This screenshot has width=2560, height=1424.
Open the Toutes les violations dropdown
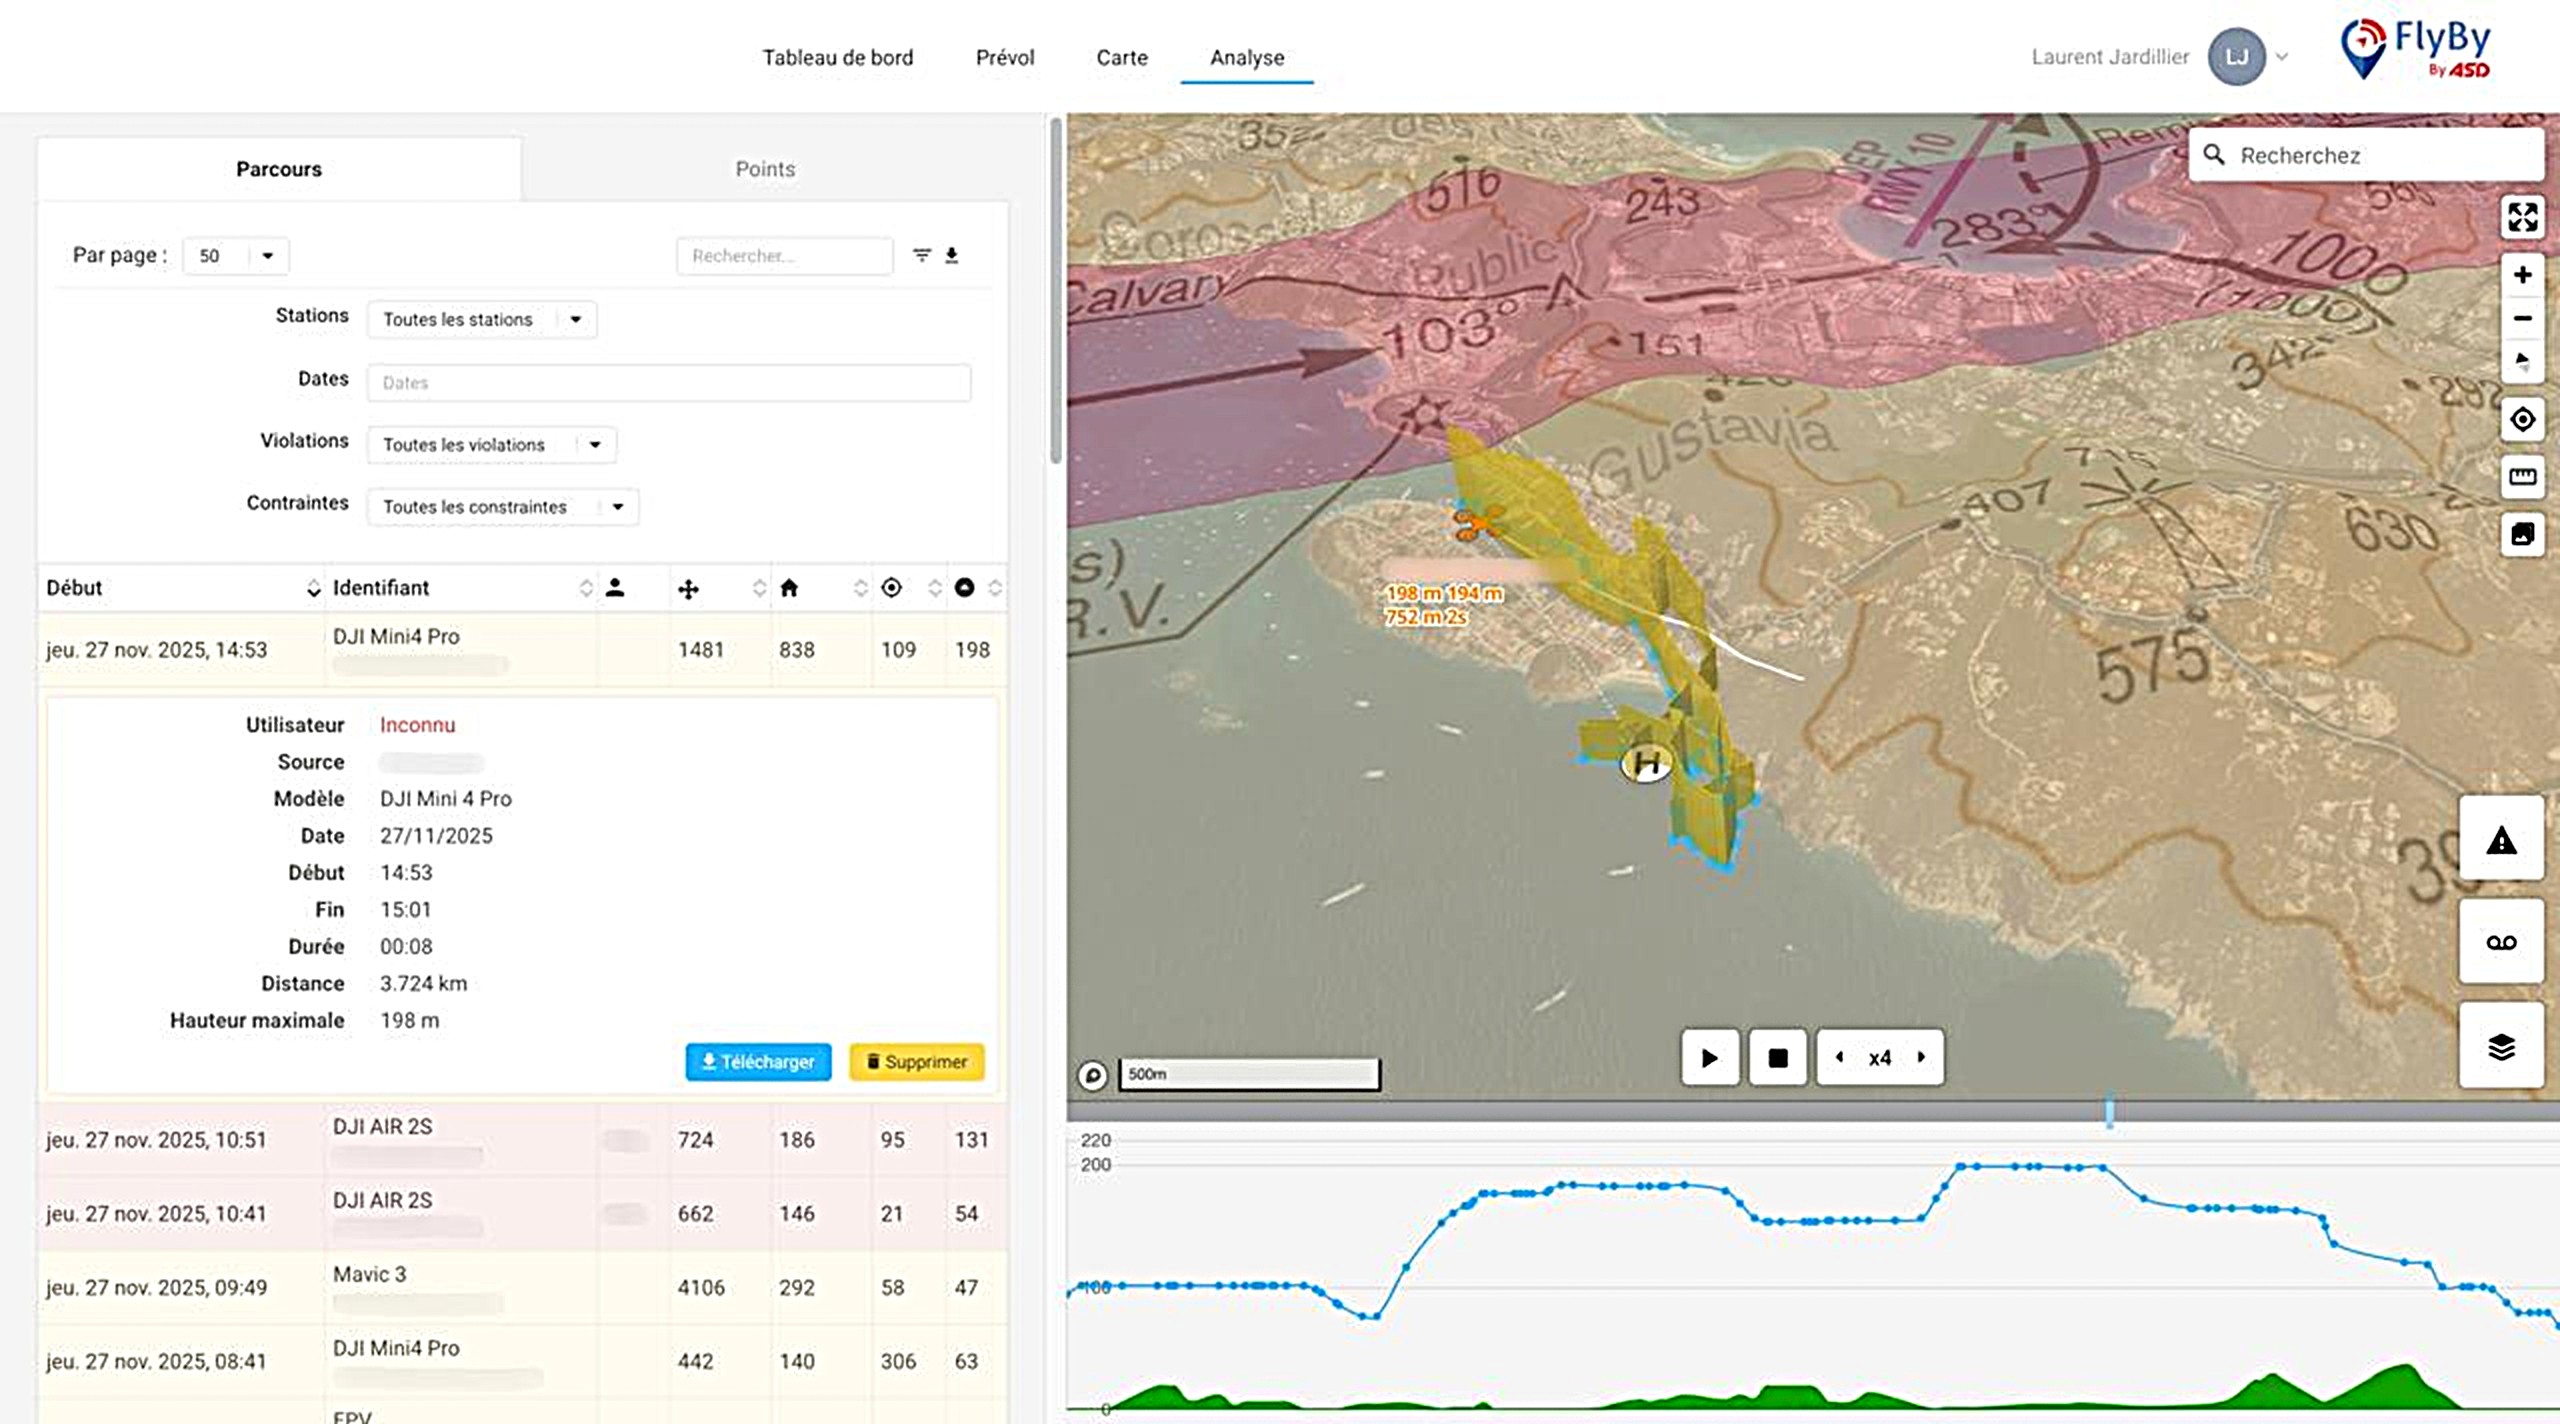pyautogui.click(x=491, y=445)
